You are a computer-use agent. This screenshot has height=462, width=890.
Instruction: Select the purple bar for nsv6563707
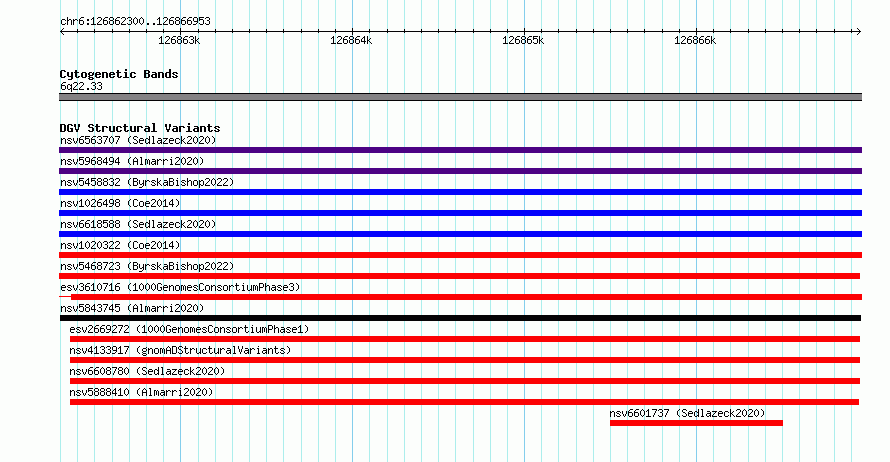[460, 150]
